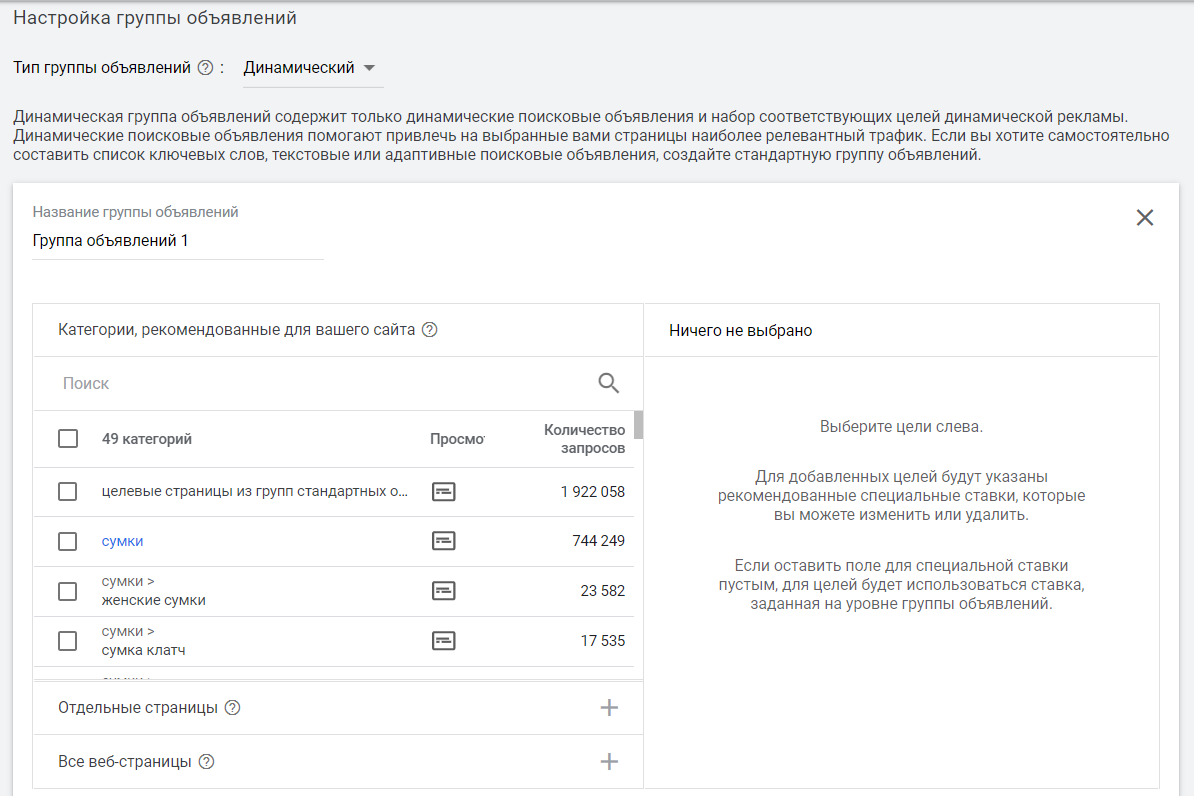Screen dimensions: 1194x796
Task: Open preview icon for сумка клатч row
Action: click(x=443, y=641)
